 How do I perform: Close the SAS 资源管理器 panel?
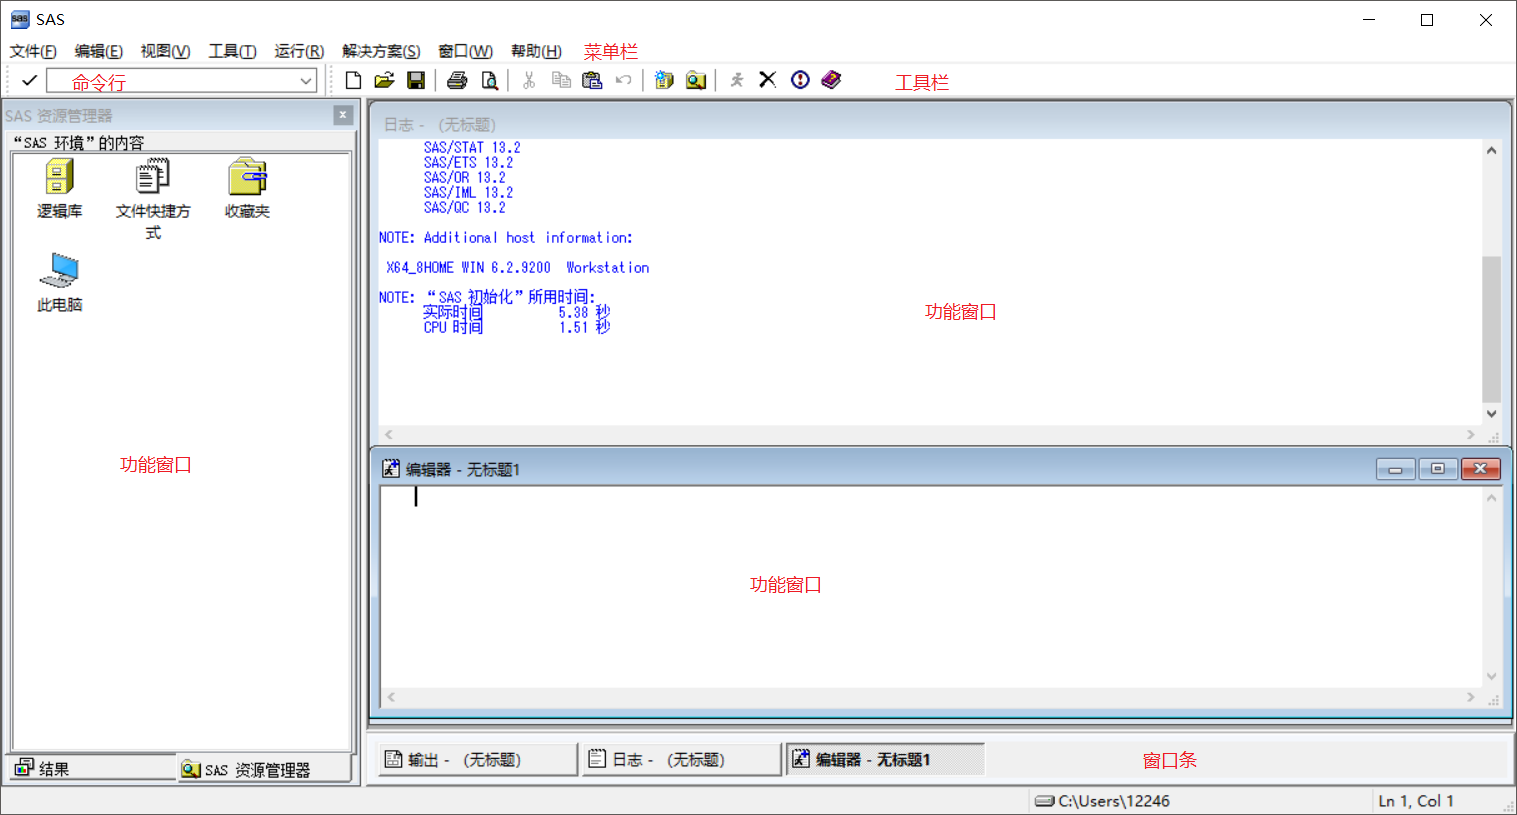tap(343, 115)
